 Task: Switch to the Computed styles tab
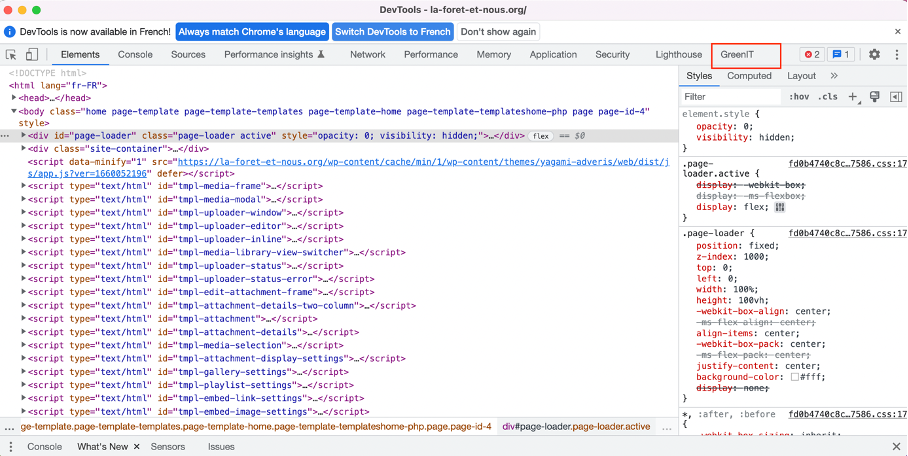coord(749,76)
